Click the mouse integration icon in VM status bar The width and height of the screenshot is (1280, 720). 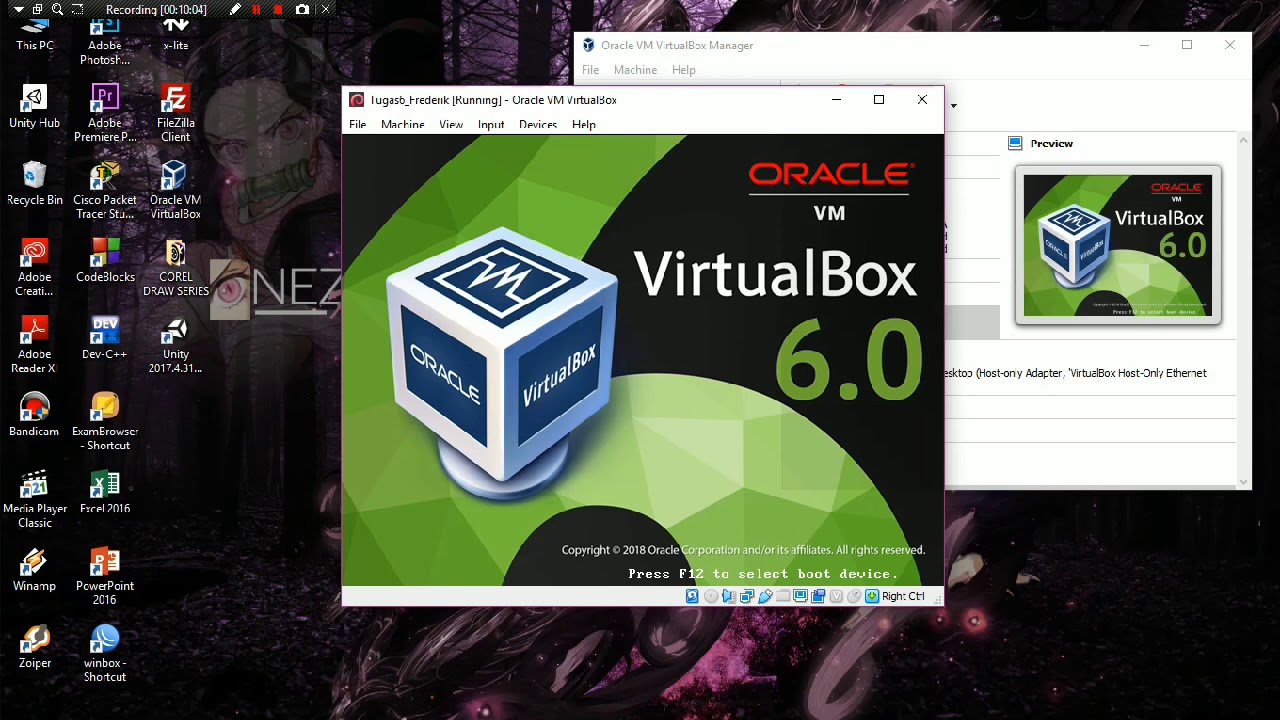(x=854, y=596)
